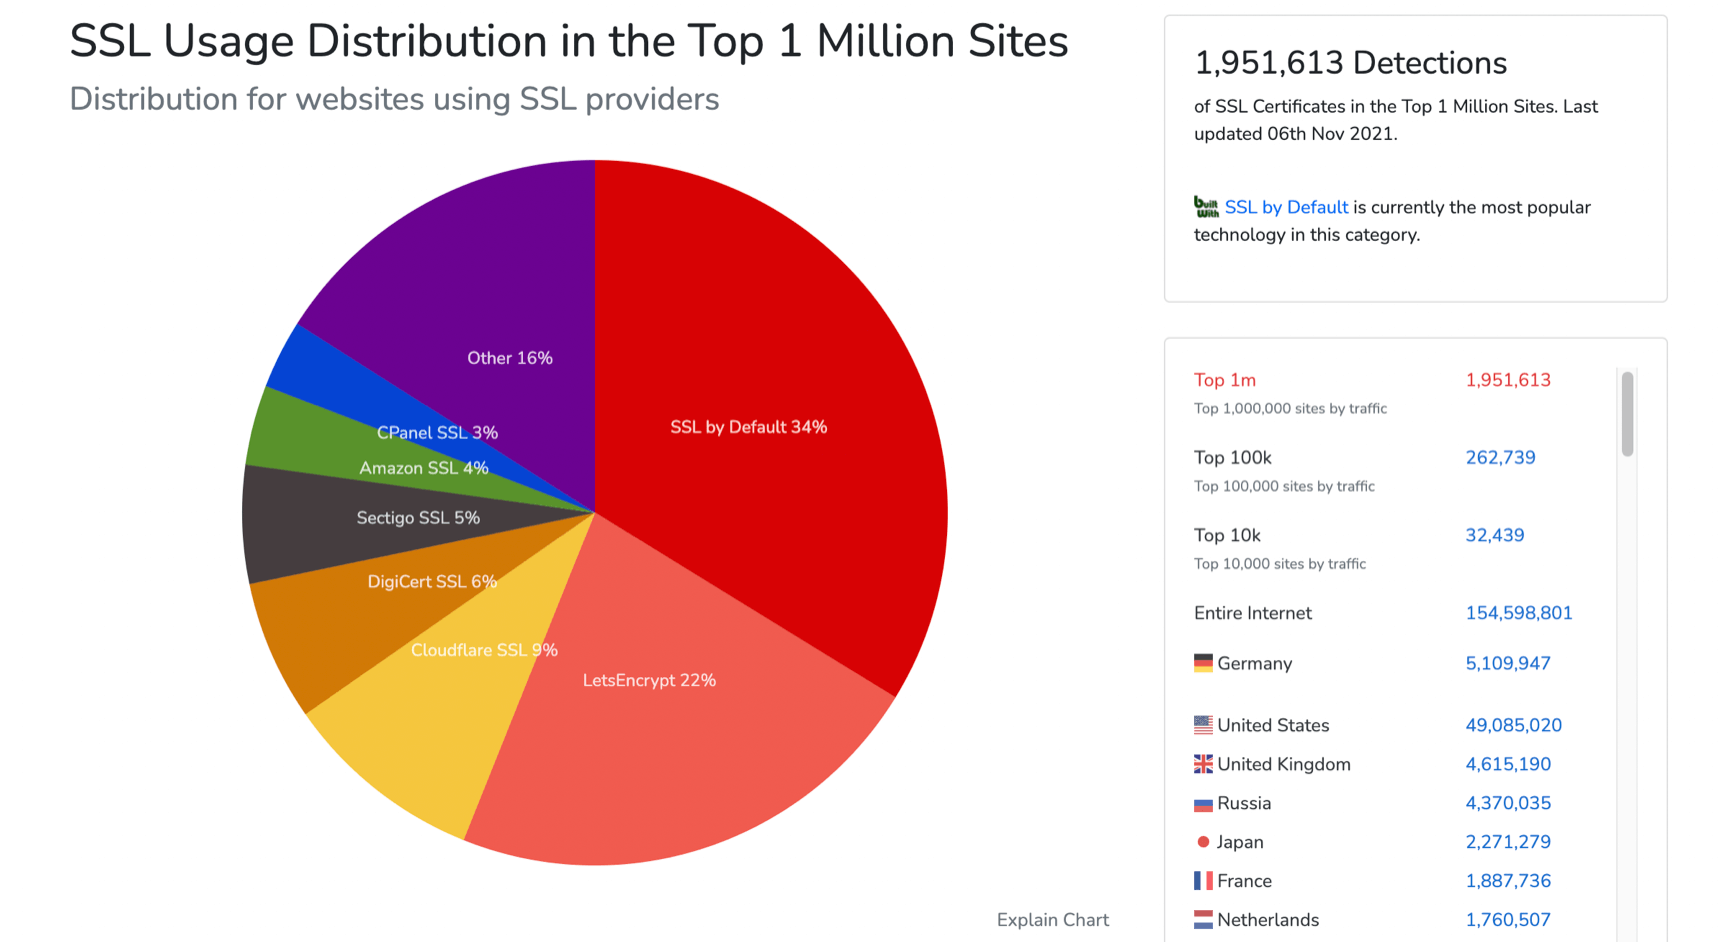Click the Top 1m label
The width and height of the screenshot is (1720, 942).
point(1225,380)
